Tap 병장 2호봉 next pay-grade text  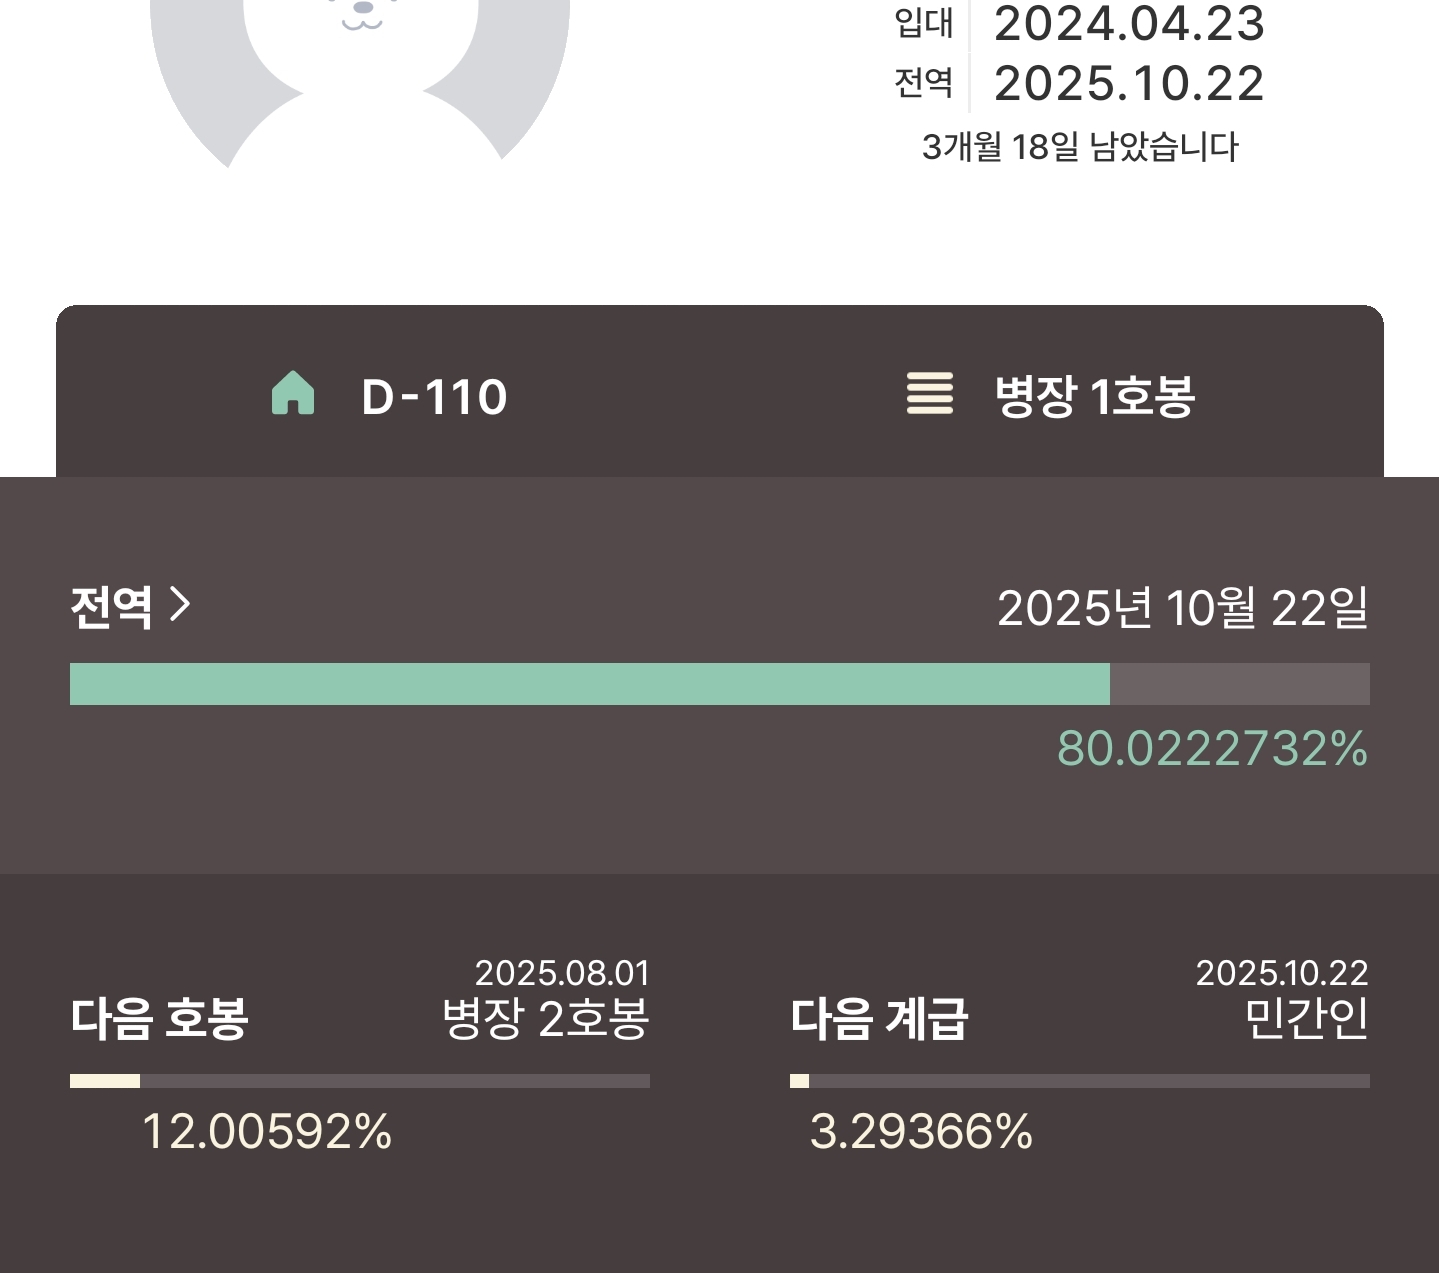click(546, 1019)
